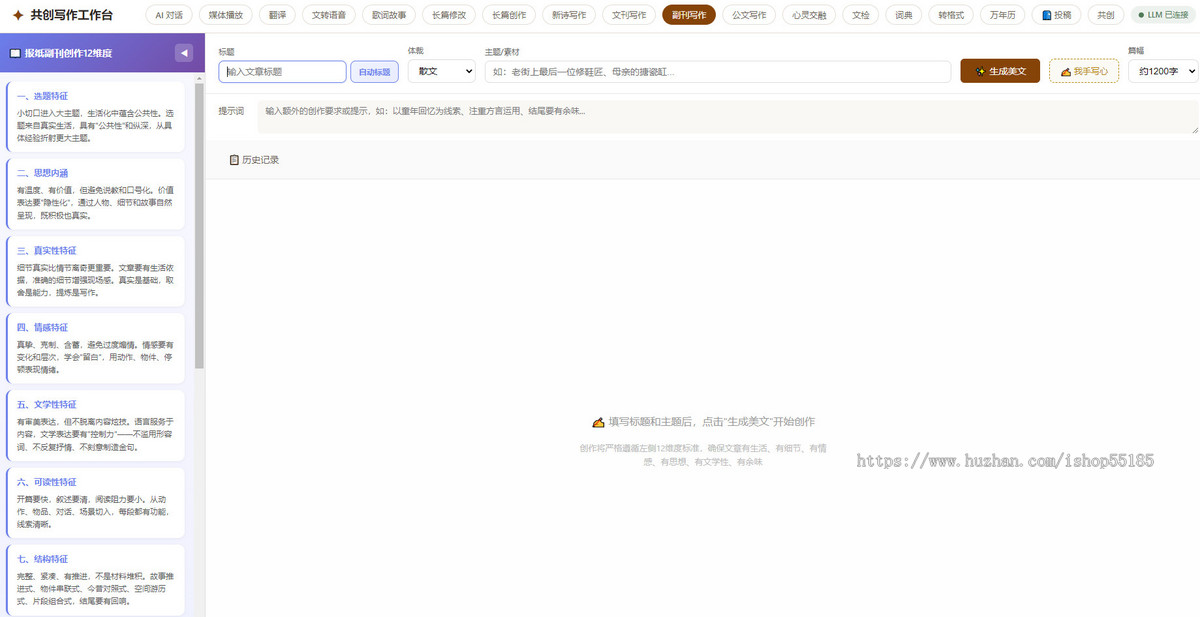Screen dimensions: 1200x617
Task: Click the clipboard icon beside 历史记录
Action: click(x=235, y=160)
